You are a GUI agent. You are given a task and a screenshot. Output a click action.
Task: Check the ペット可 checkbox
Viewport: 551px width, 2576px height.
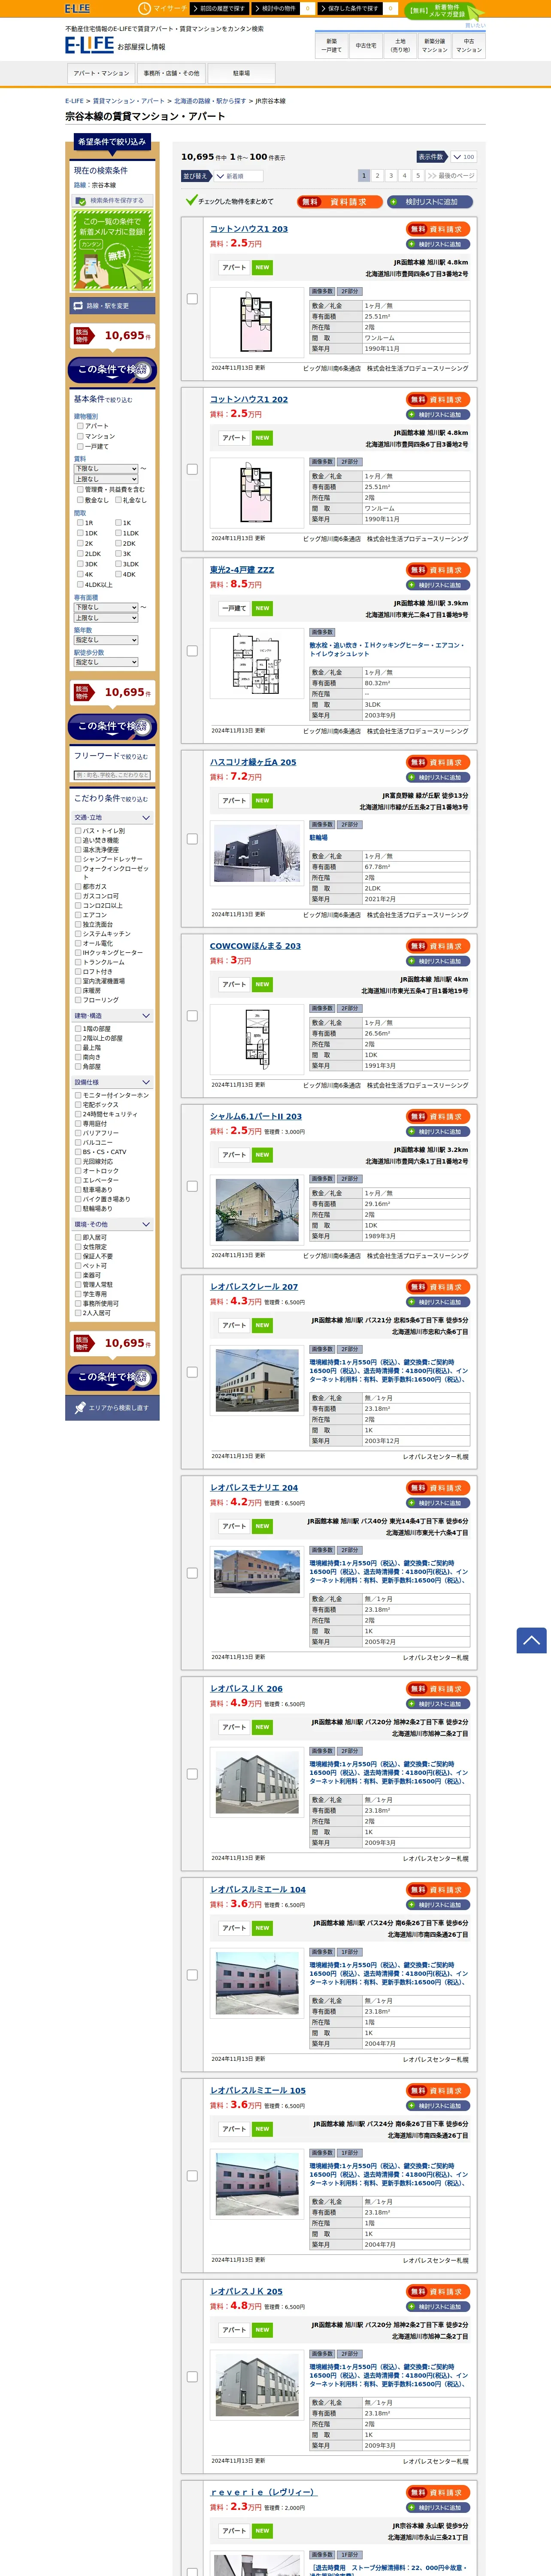tap(78, 1266)
